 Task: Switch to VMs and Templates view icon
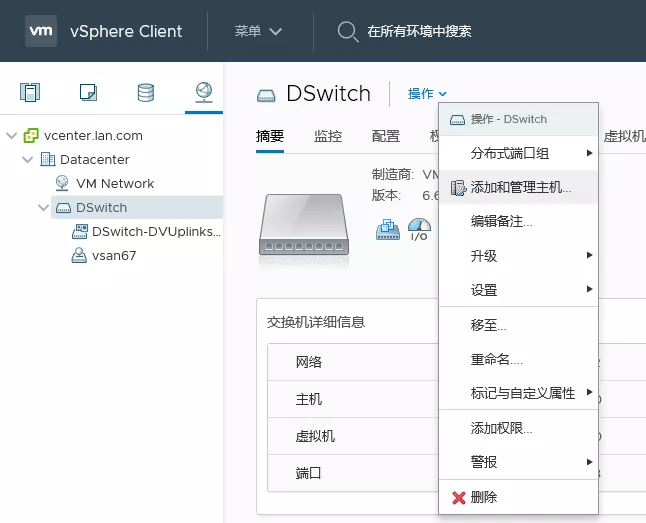pos(88,93)
